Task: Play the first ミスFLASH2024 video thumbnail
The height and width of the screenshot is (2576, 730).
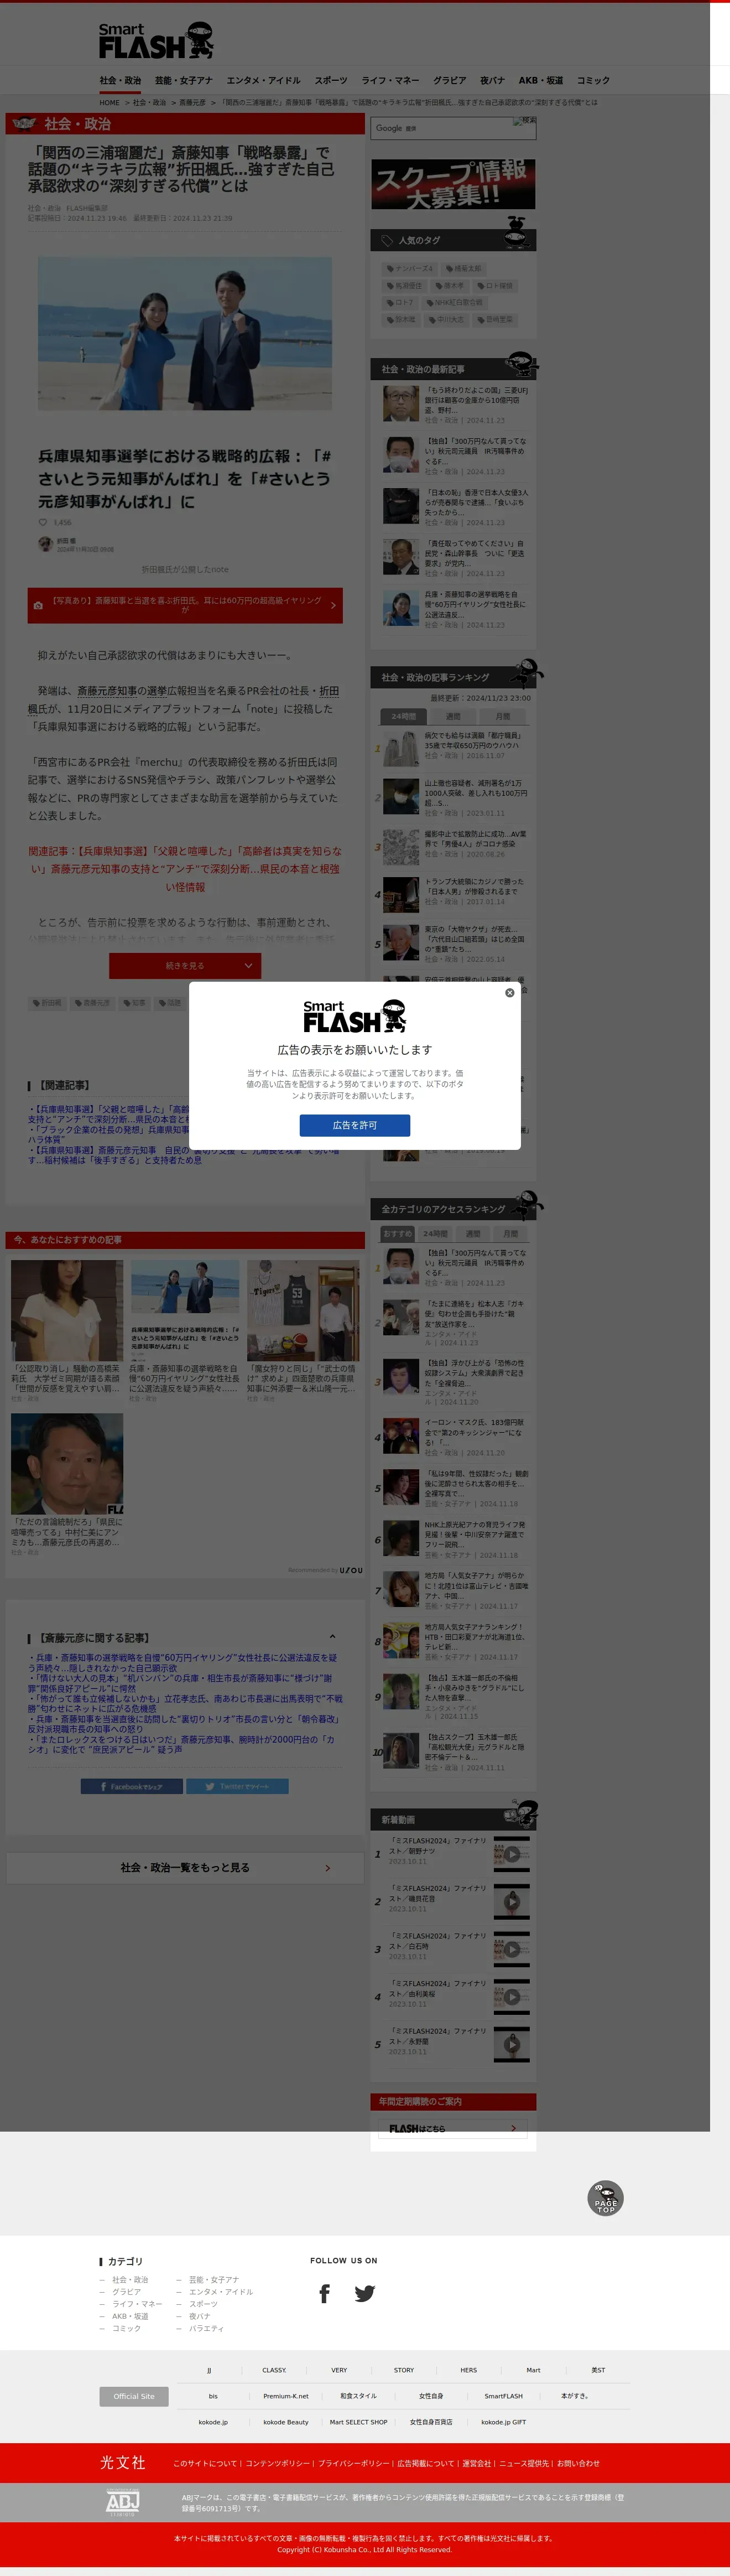Action: (x=511, y=1853)
